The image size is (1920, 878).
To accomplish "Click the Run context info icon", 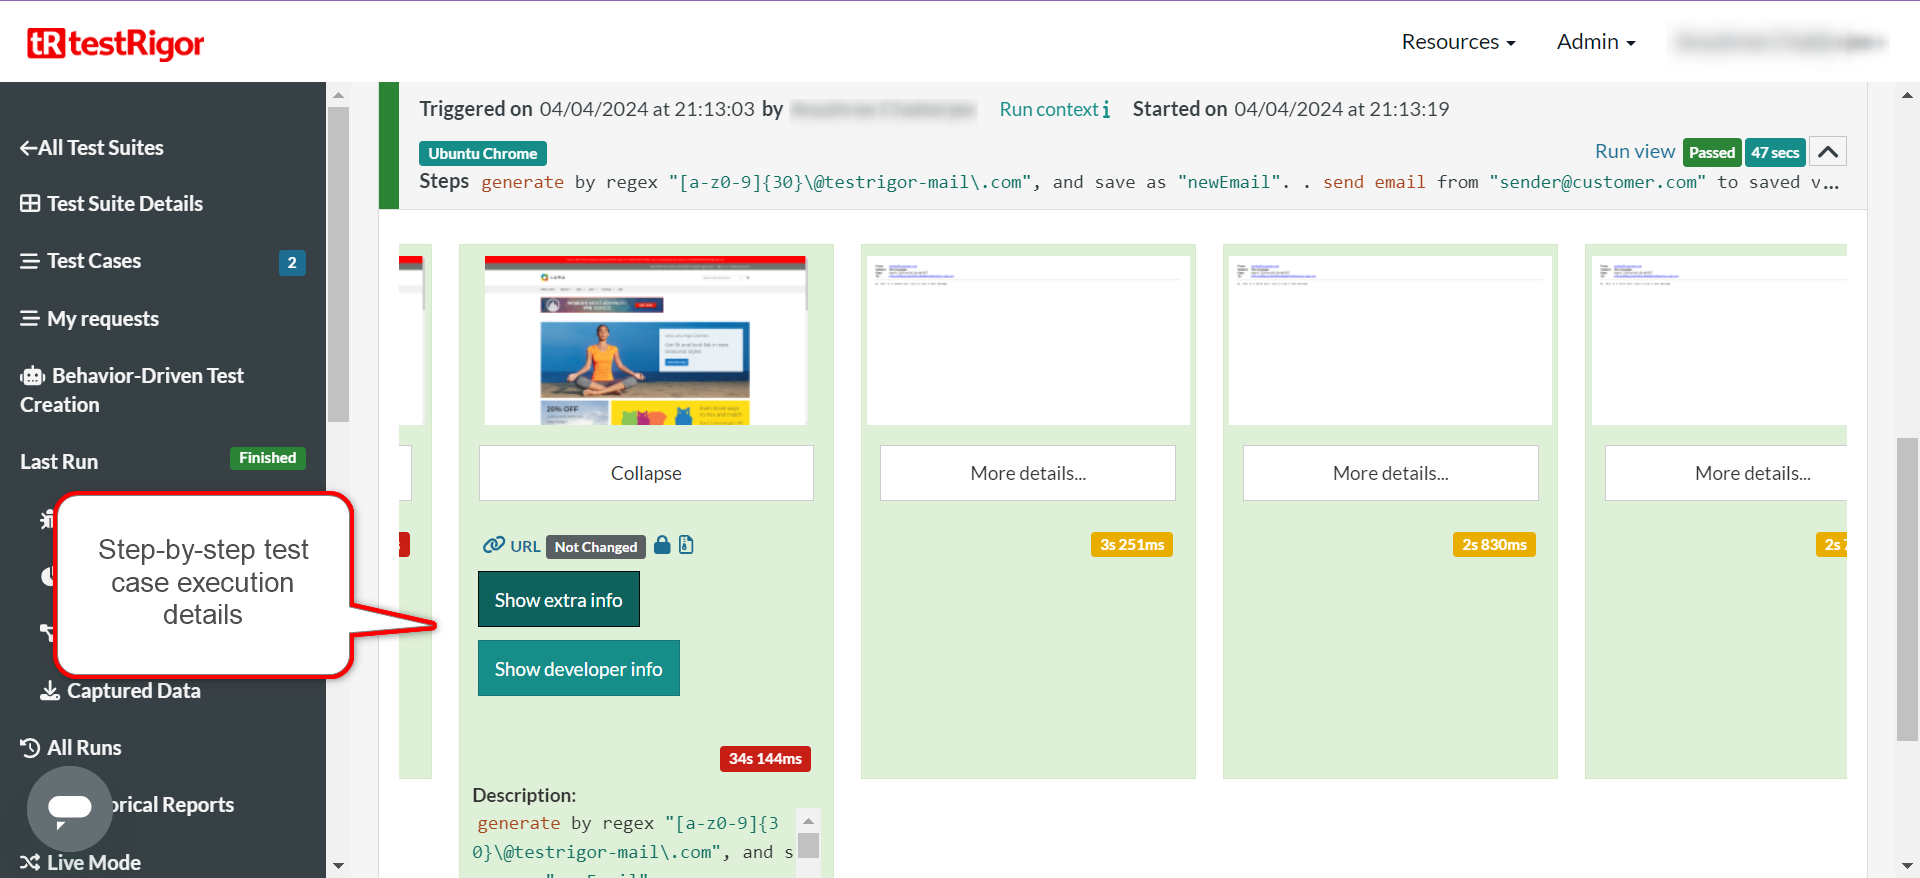I will click(x=1106, y=110).
